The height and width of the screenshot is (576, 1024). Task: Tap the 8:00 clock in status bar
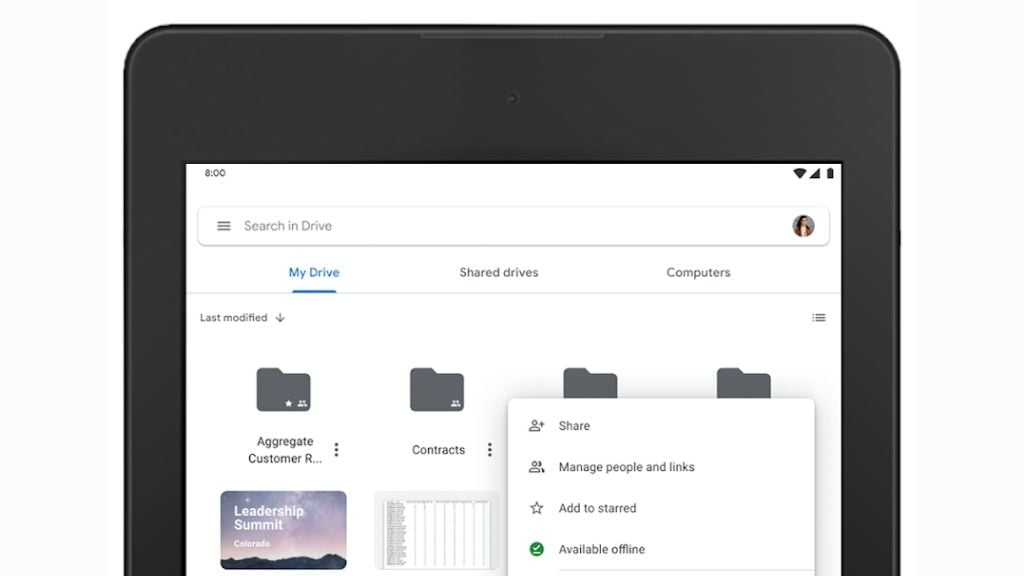click(215, 173)
